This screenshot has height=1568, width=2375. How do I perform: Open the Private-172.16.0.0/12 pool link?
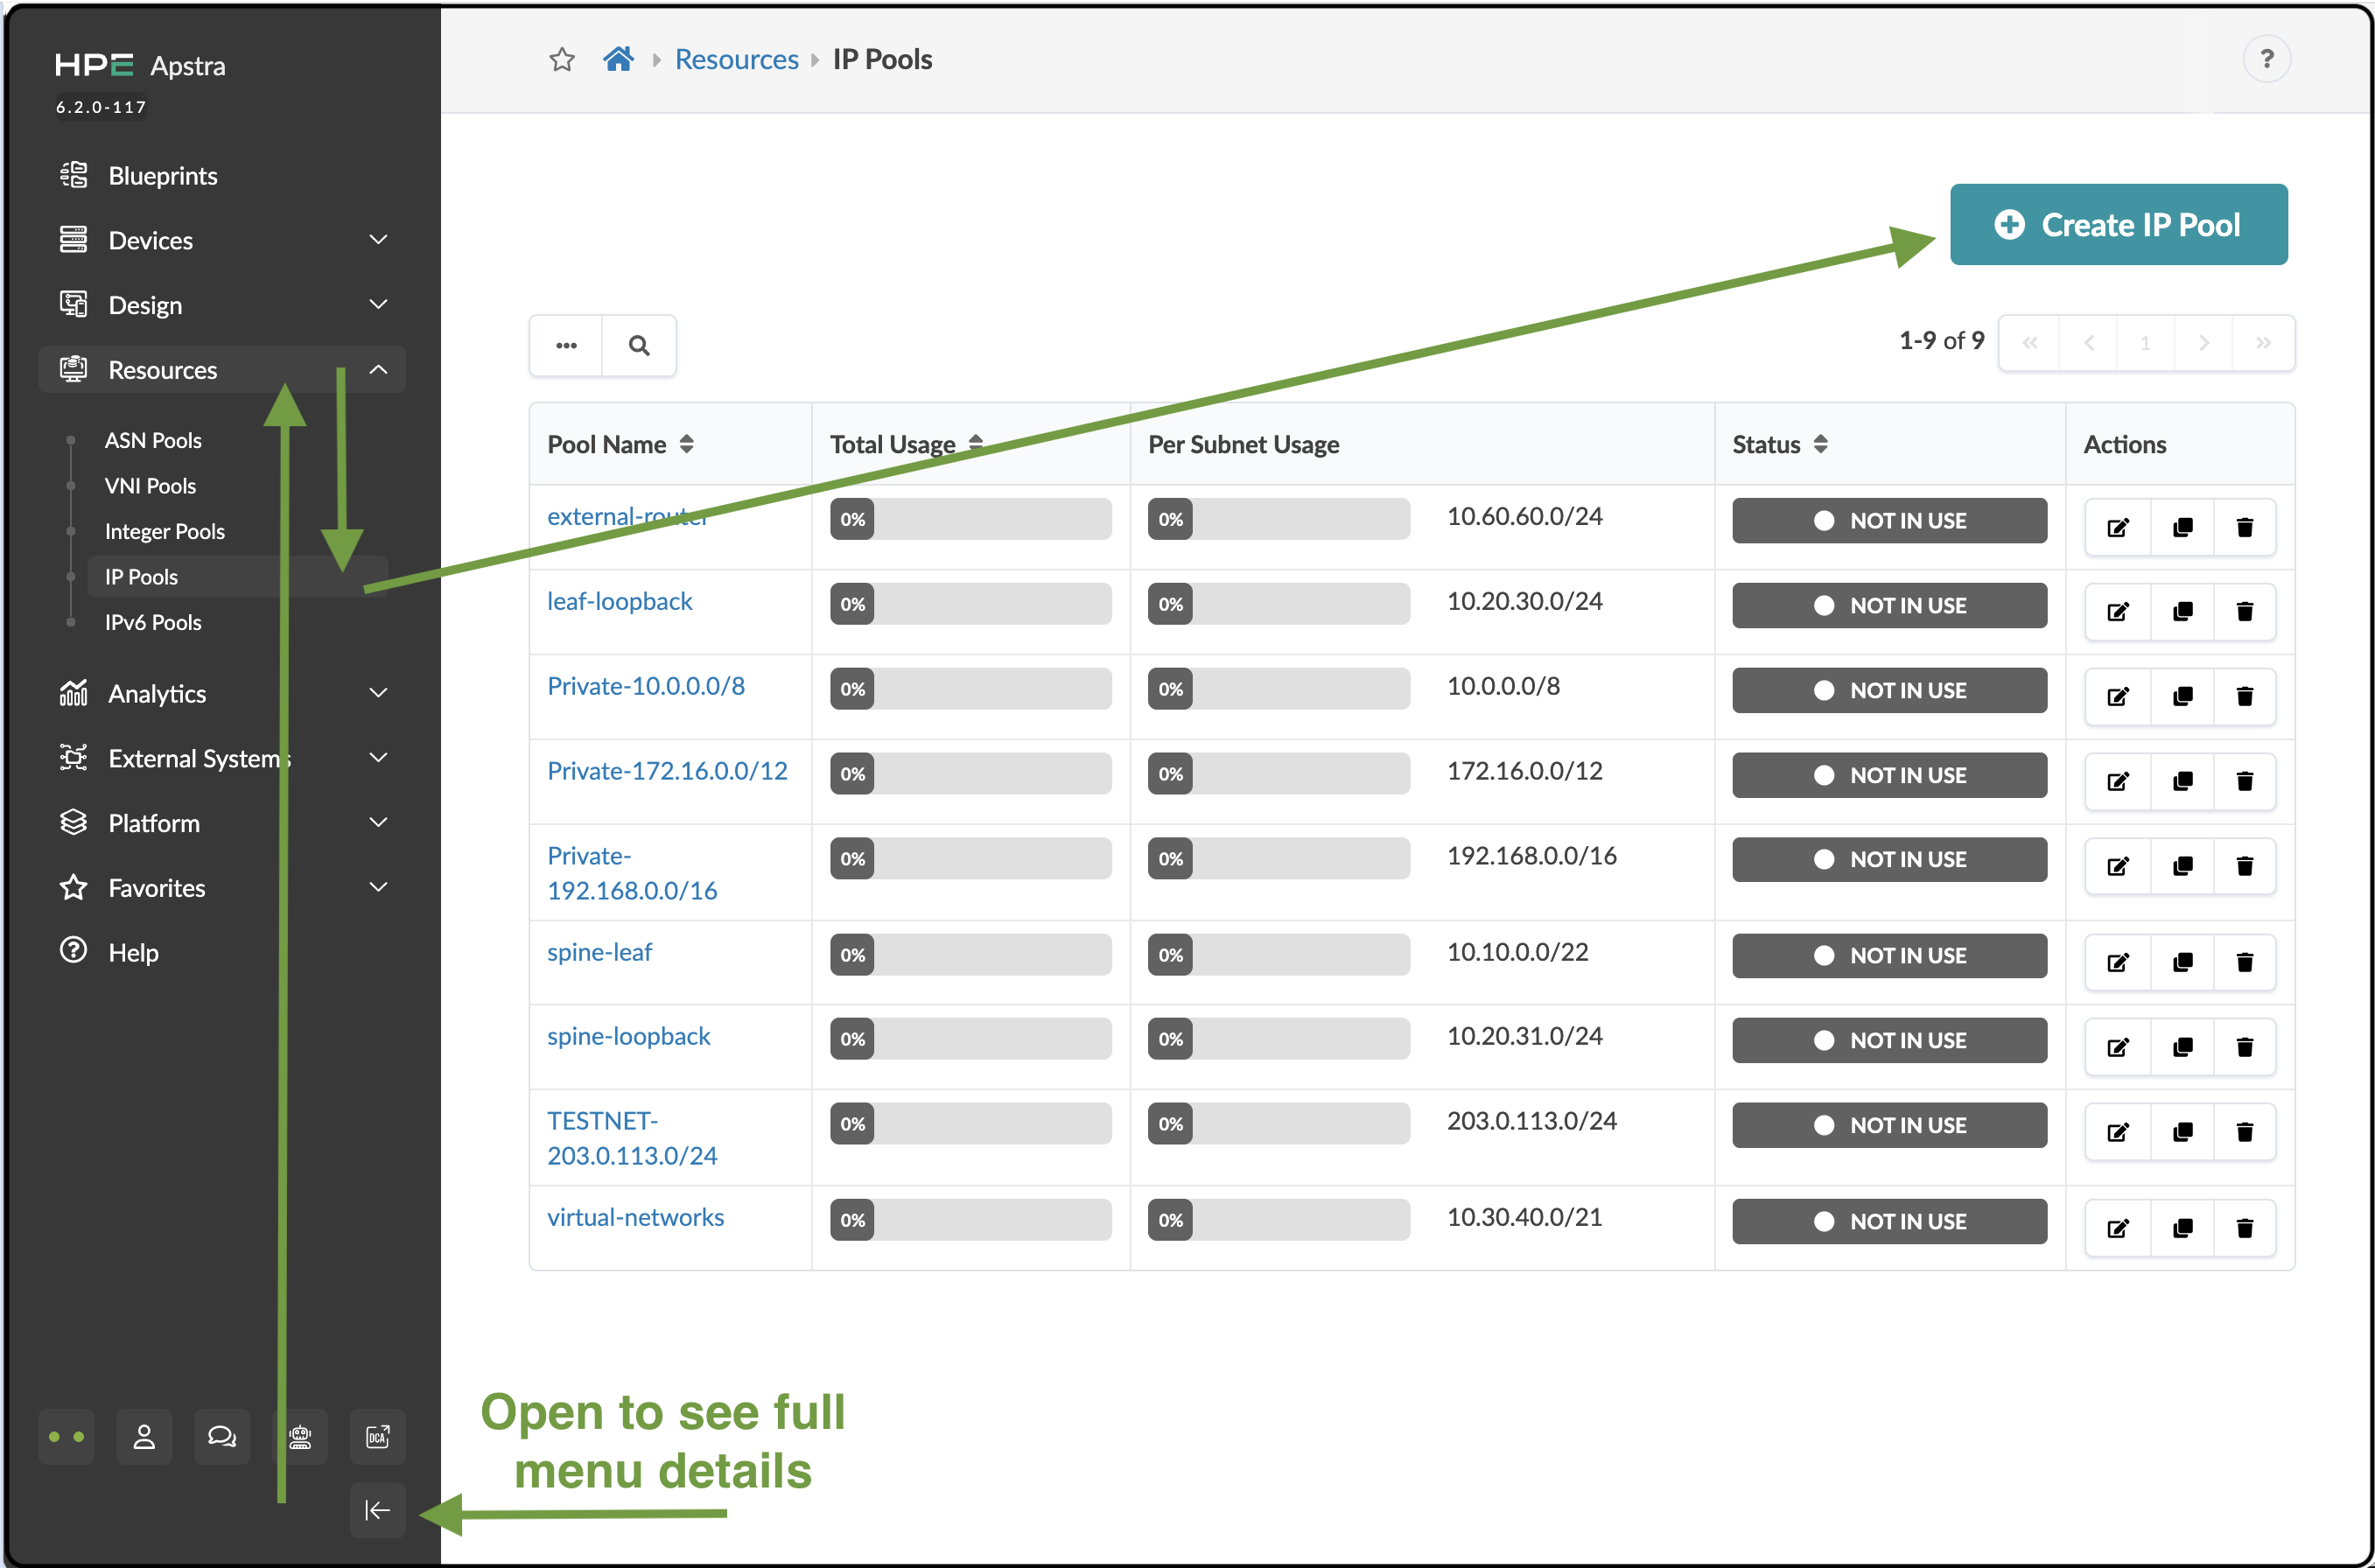point(667,772)
